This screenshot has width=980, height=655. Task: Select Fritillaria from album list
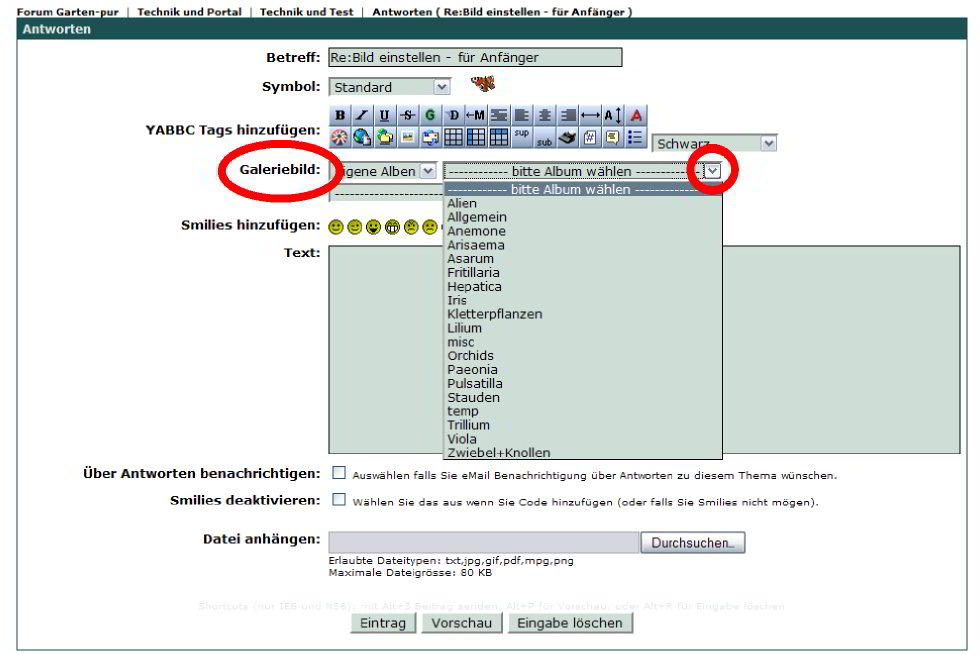click(474, 272)
